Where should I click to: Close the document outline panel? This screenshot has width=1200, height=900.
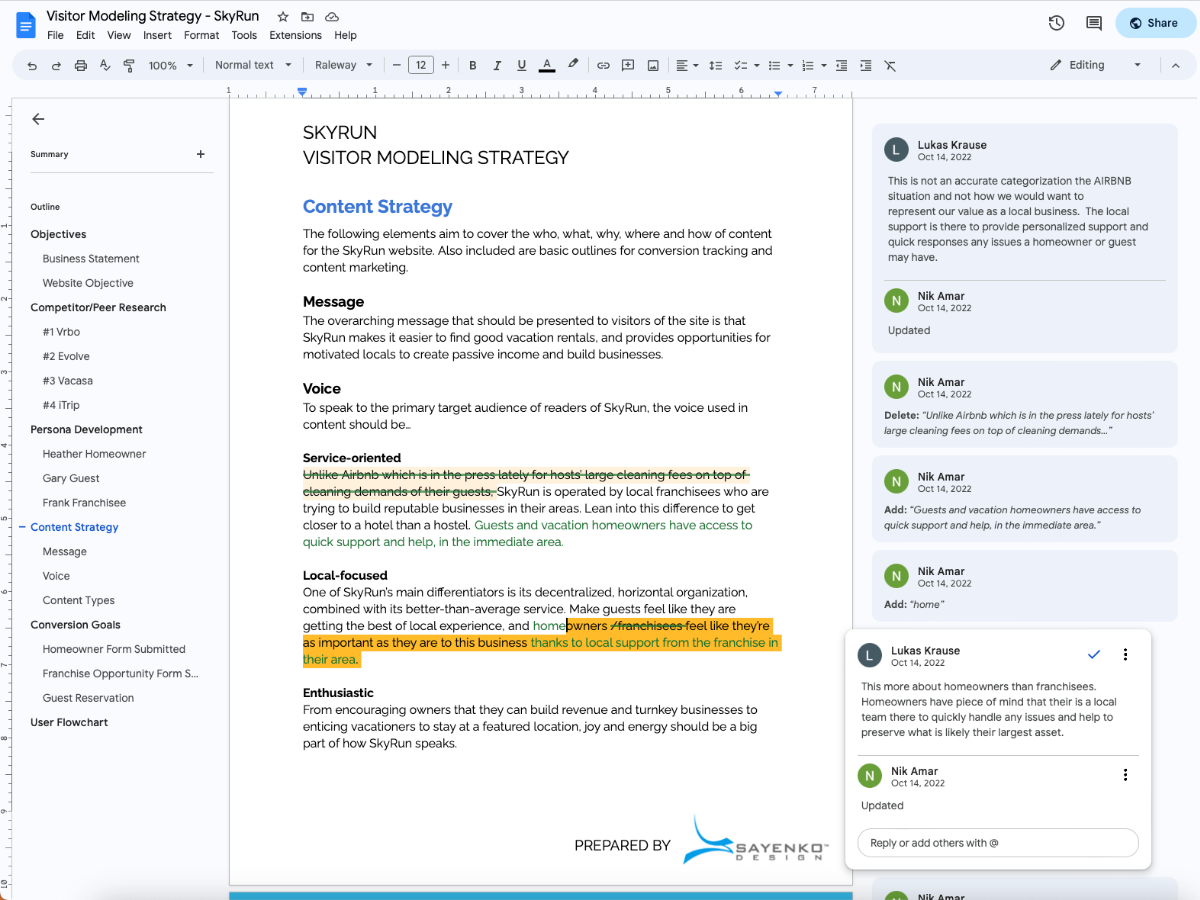click(x=38, y=119)
